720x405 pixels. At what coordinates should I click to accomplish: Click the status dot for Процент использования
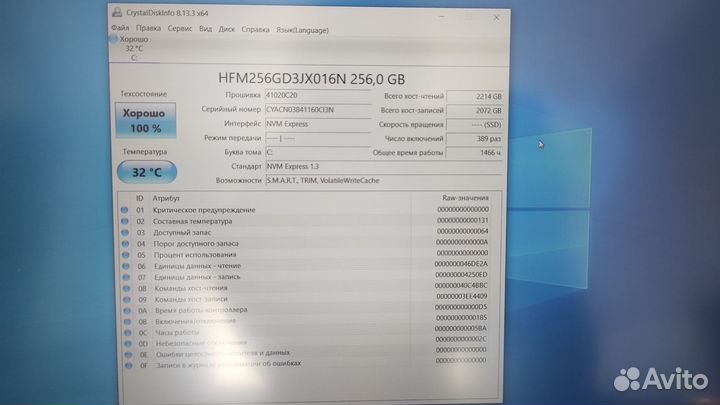(125, 255)
